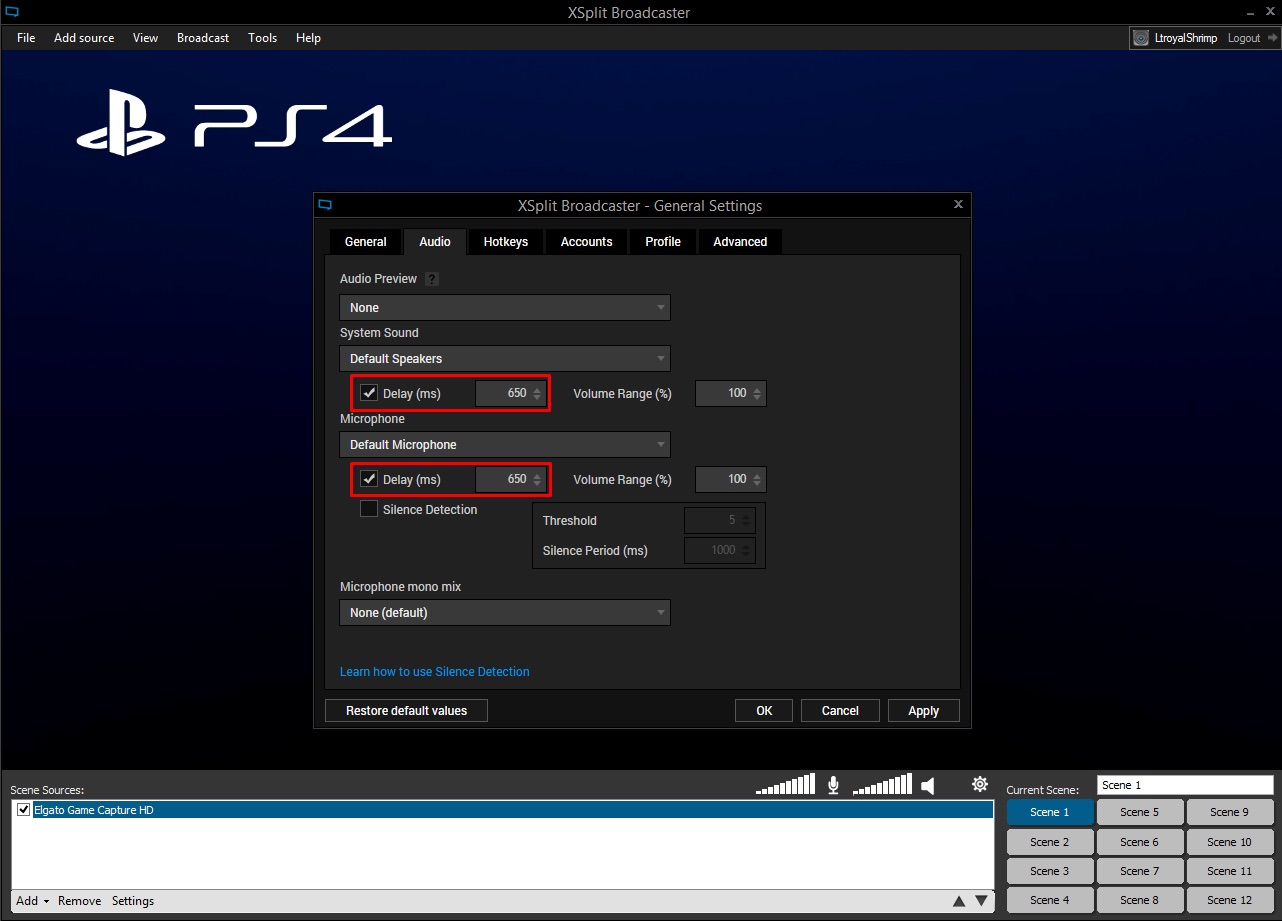Uncheck the Elgato Game Capture HD source
This screenshot has height=921, width=1282.
22,809
